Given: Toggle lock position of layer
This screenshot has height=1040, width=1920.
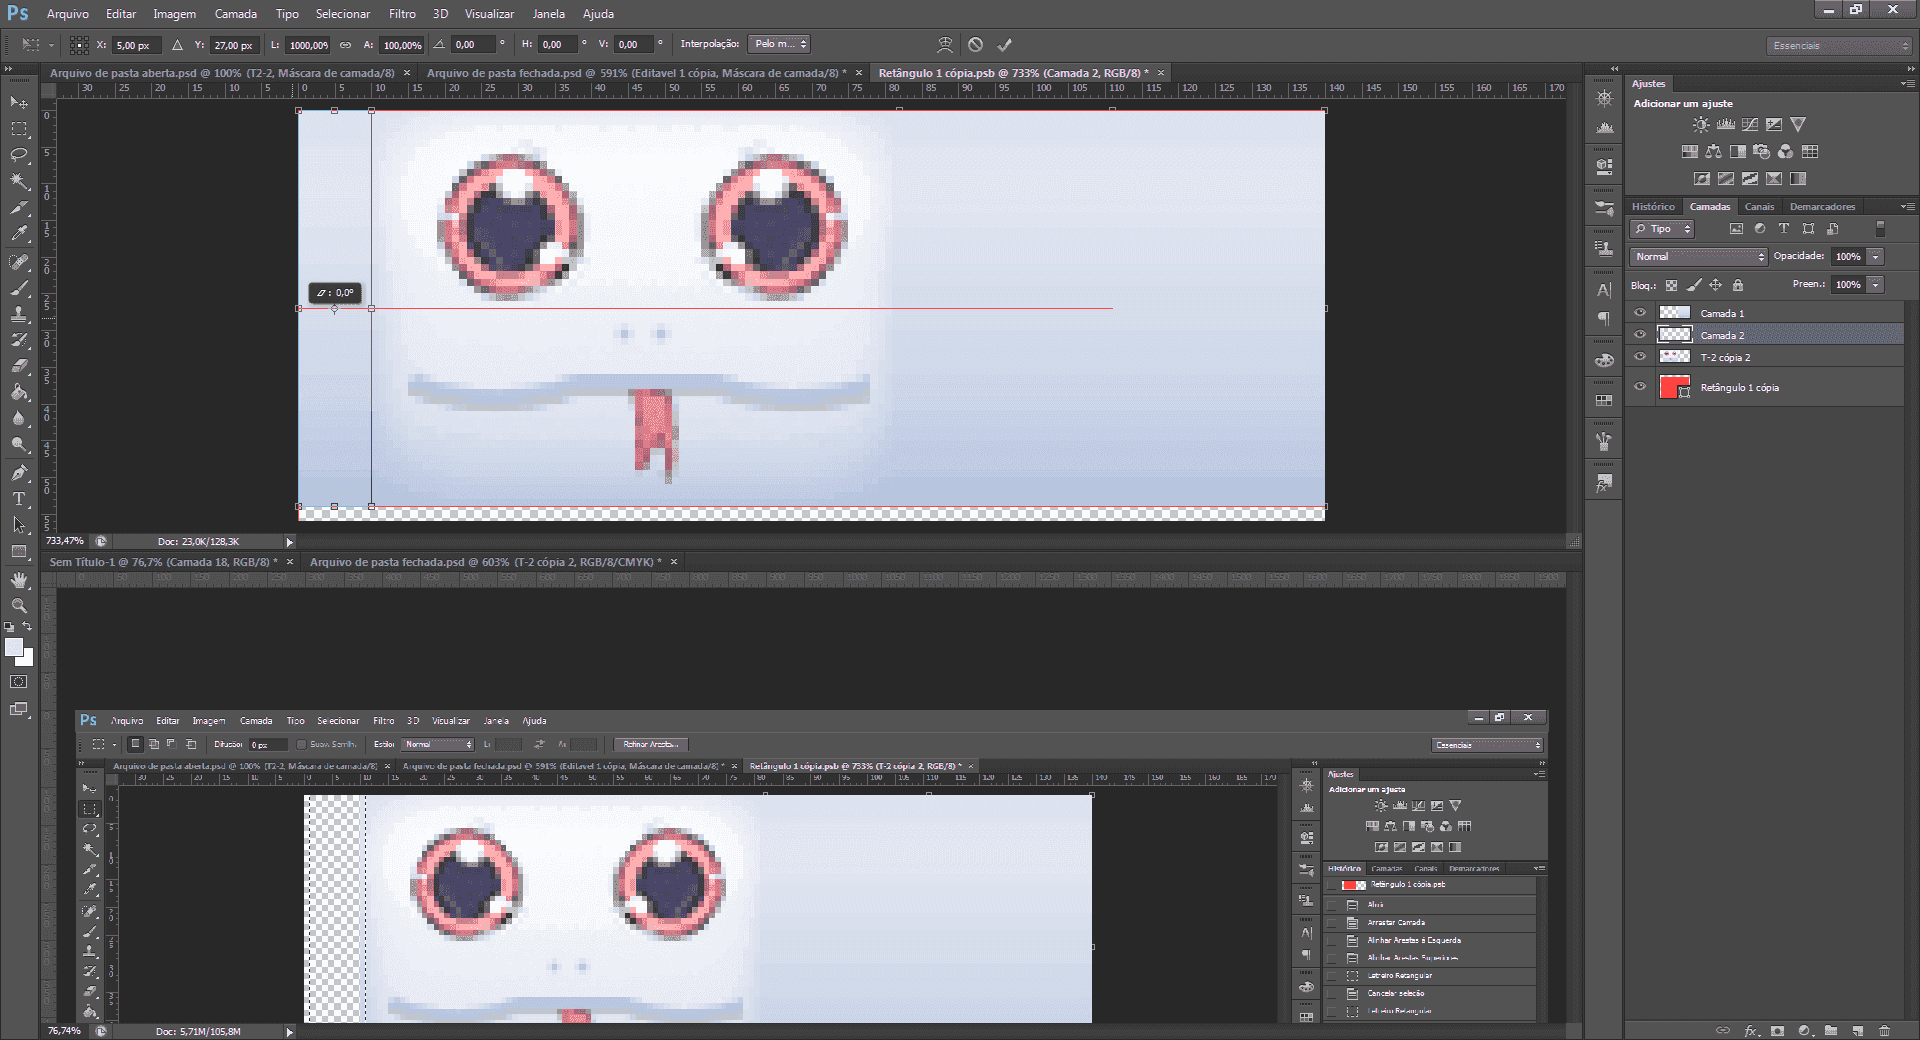Looking at the screenshot, I should coord(1716,285).
